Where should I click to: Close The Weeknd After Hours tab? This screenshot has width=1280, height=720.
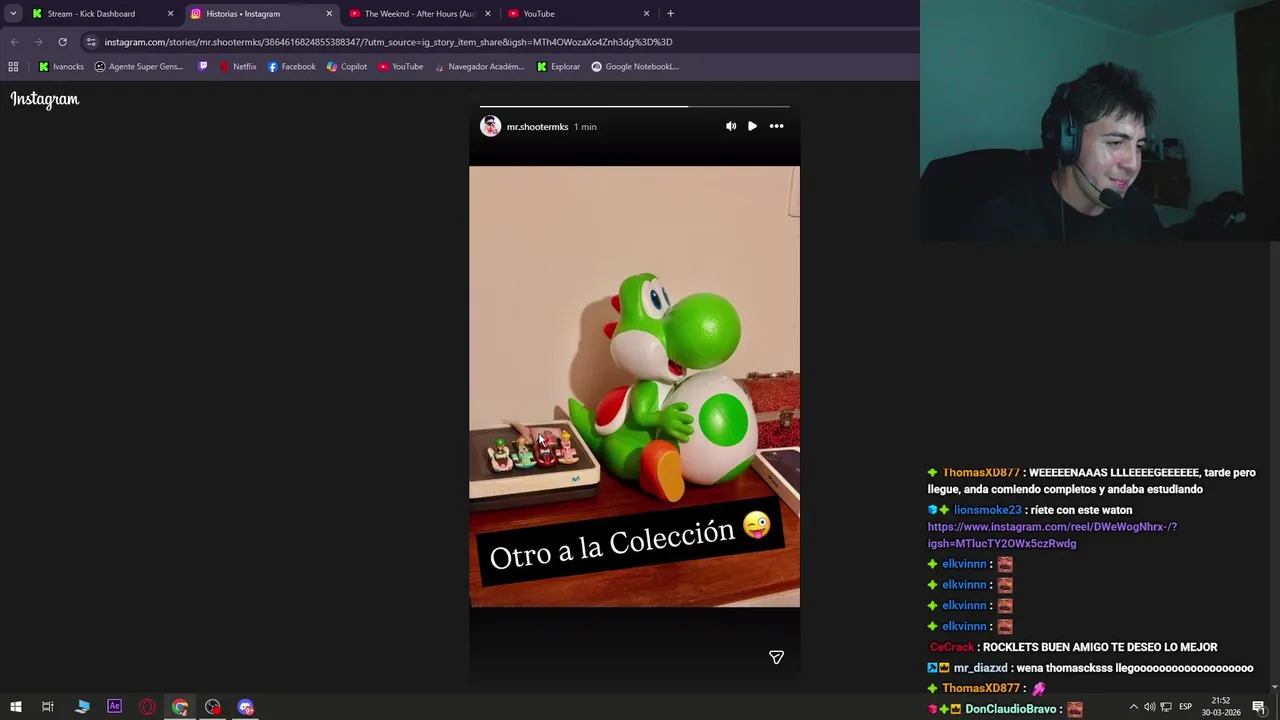click(x=488, y=14)
